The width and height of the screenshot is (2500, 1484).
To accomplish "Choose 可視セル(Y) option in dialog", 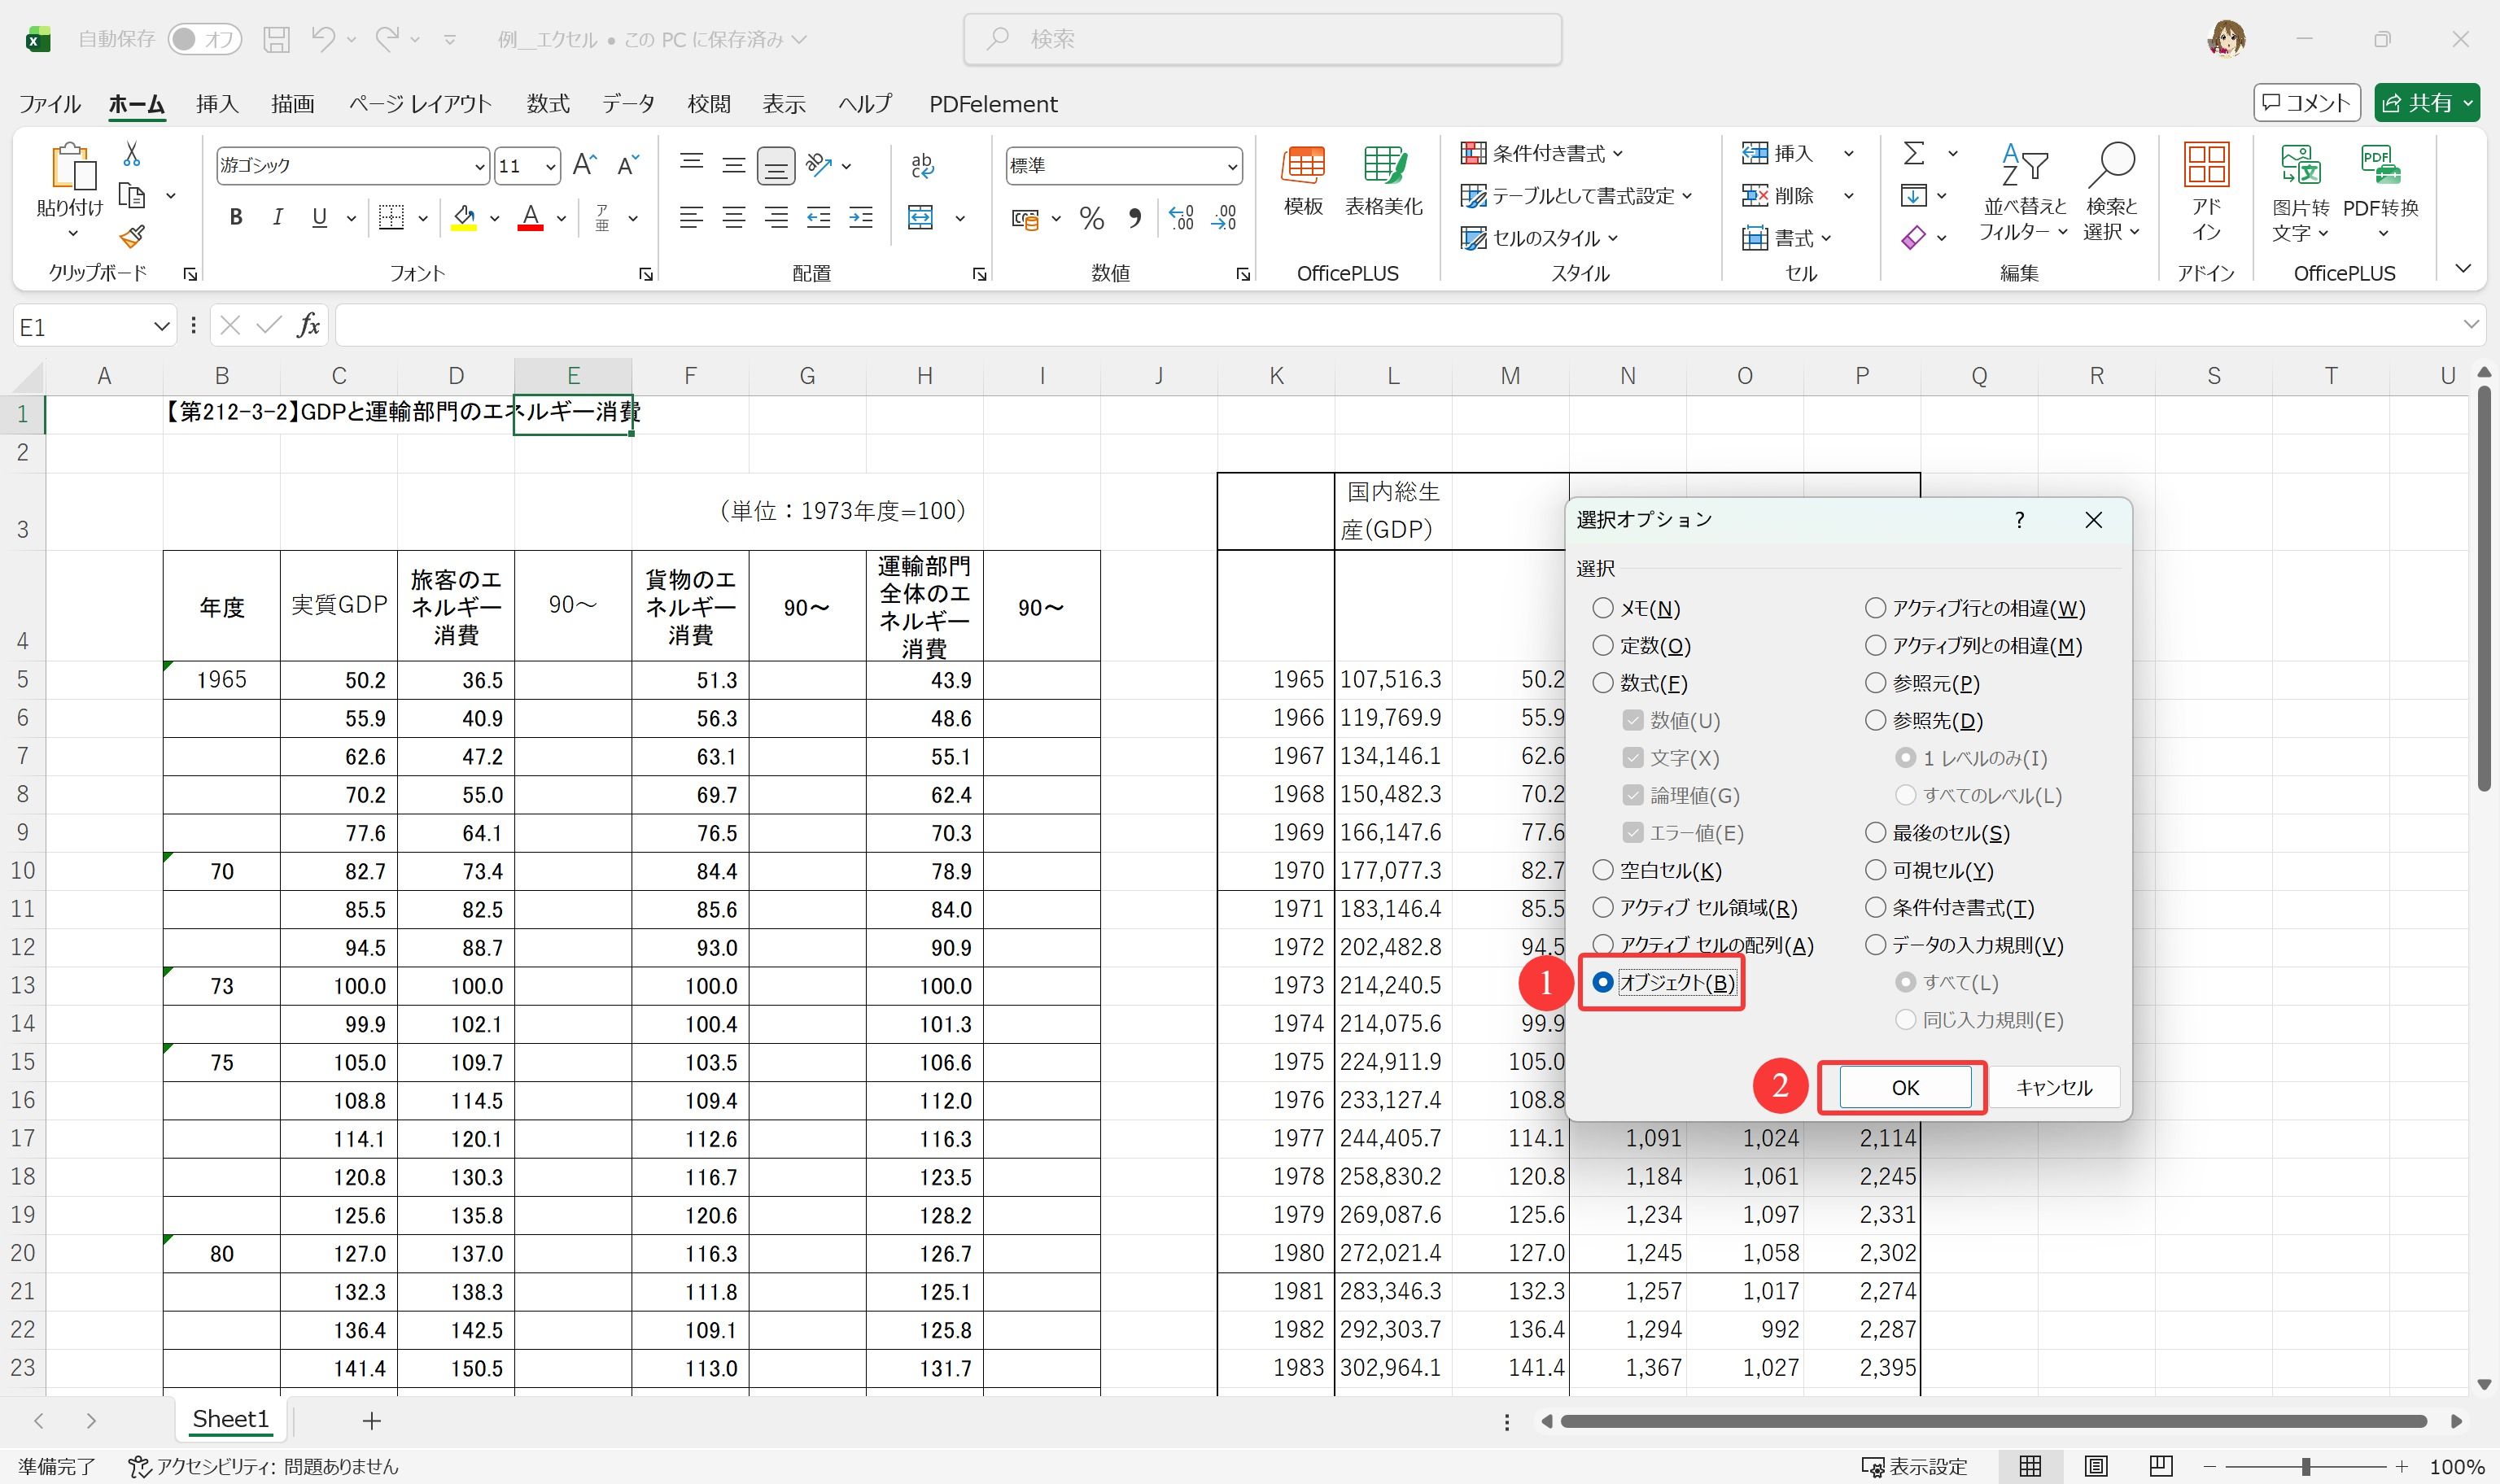I will [x=1875, y=870].
